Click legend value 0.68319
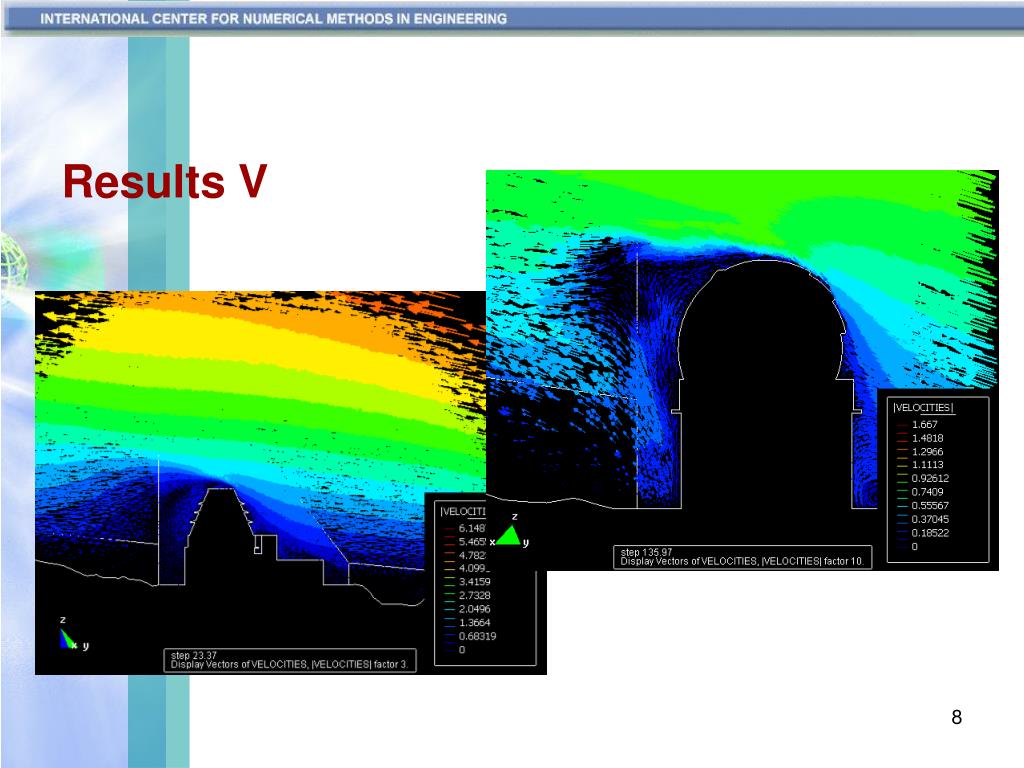1024x768 pixels. click(477, 636)
